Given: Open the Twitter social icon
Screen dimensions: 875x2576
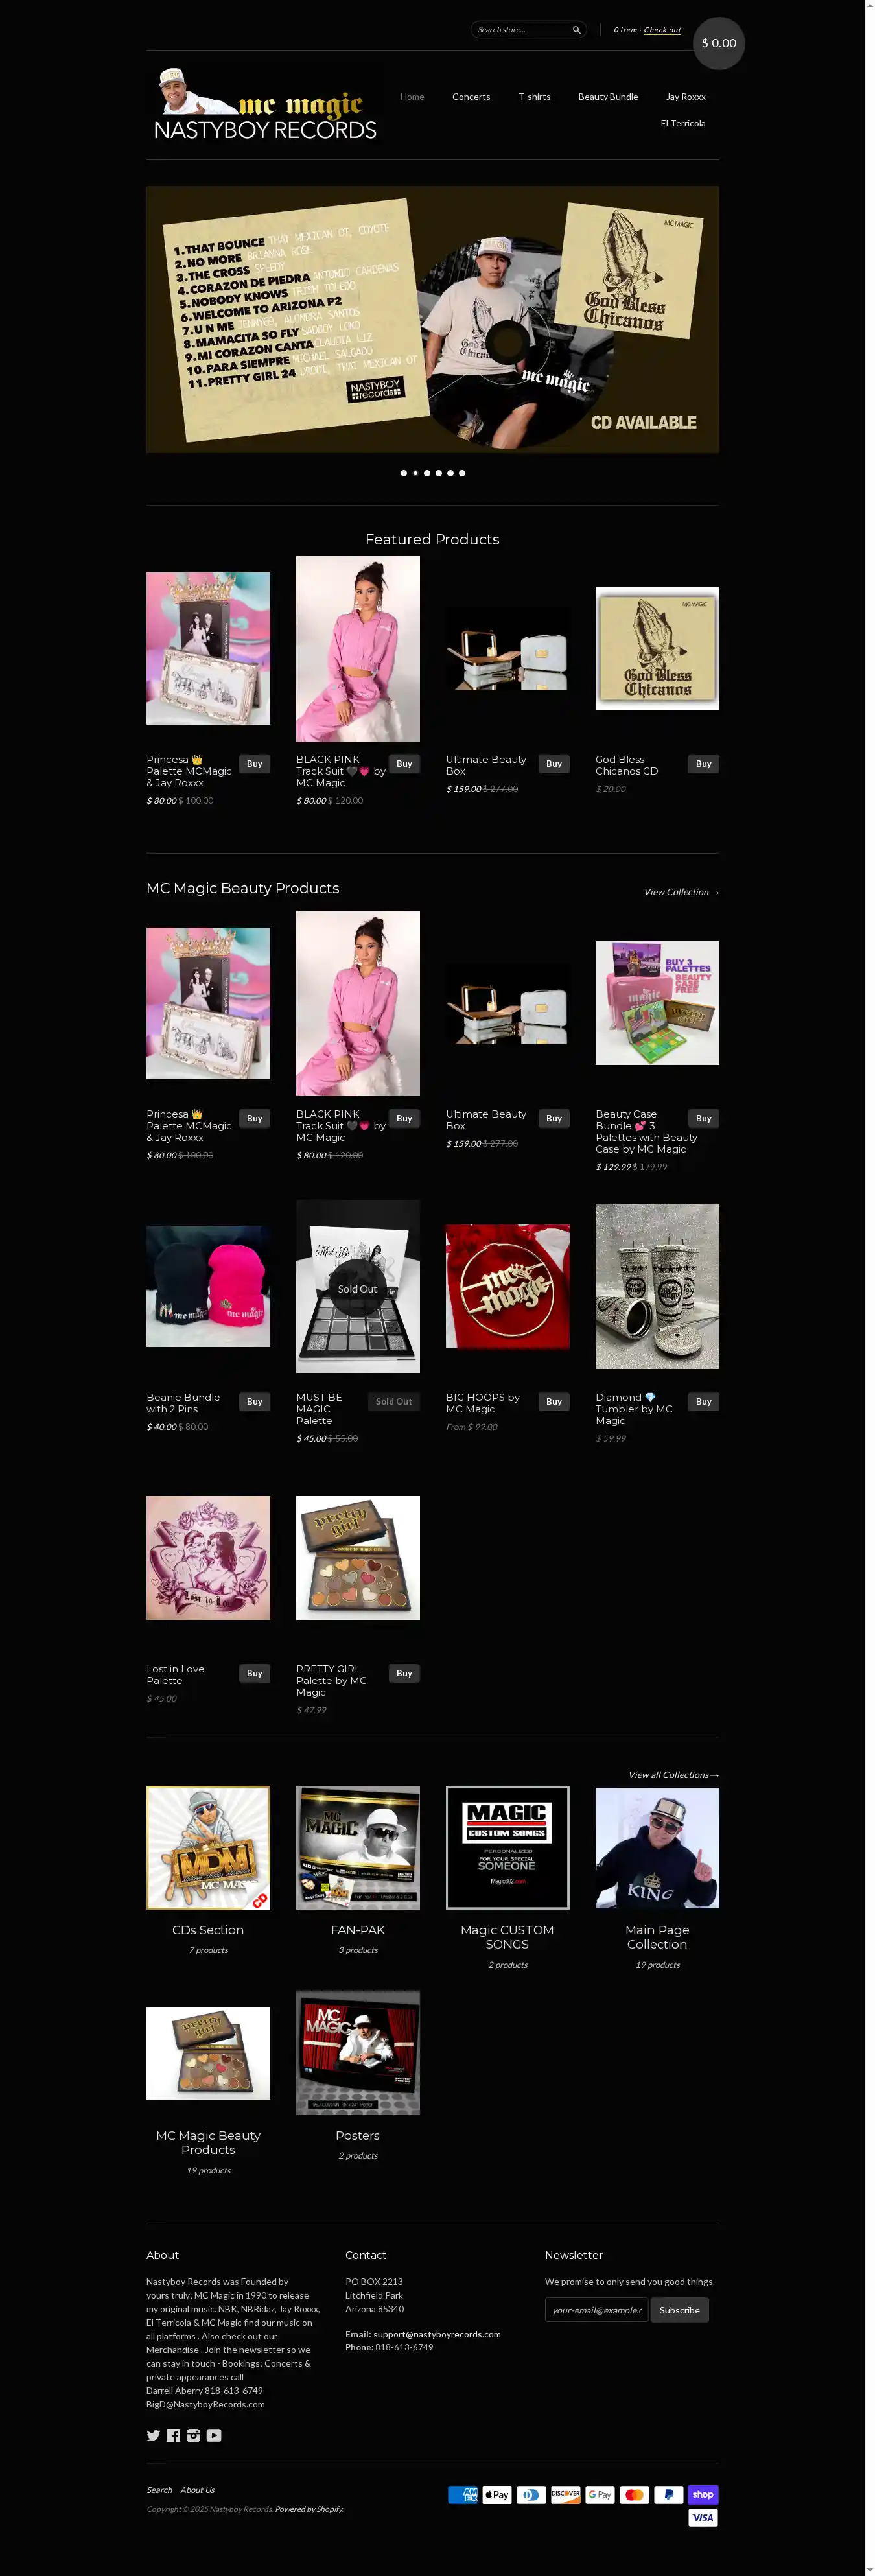Looking at the screenshot, I should point(154,2435).
